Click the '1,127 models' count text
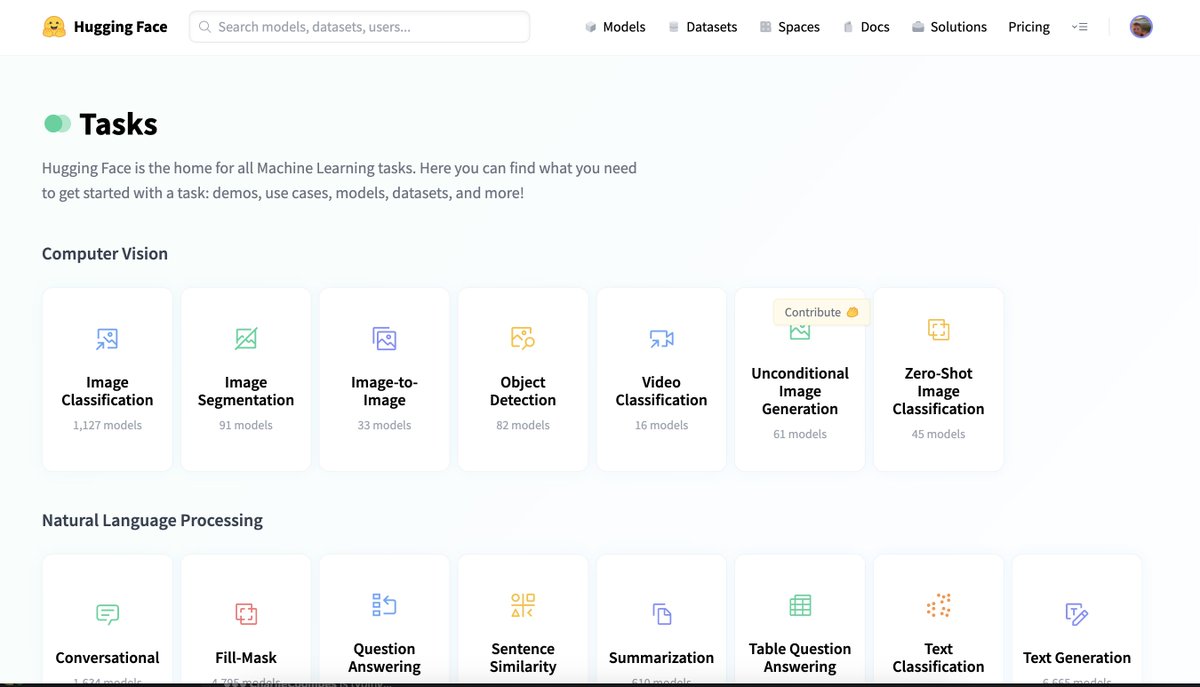The width and height of the screenshot is (1200, 687). (107, 425)
